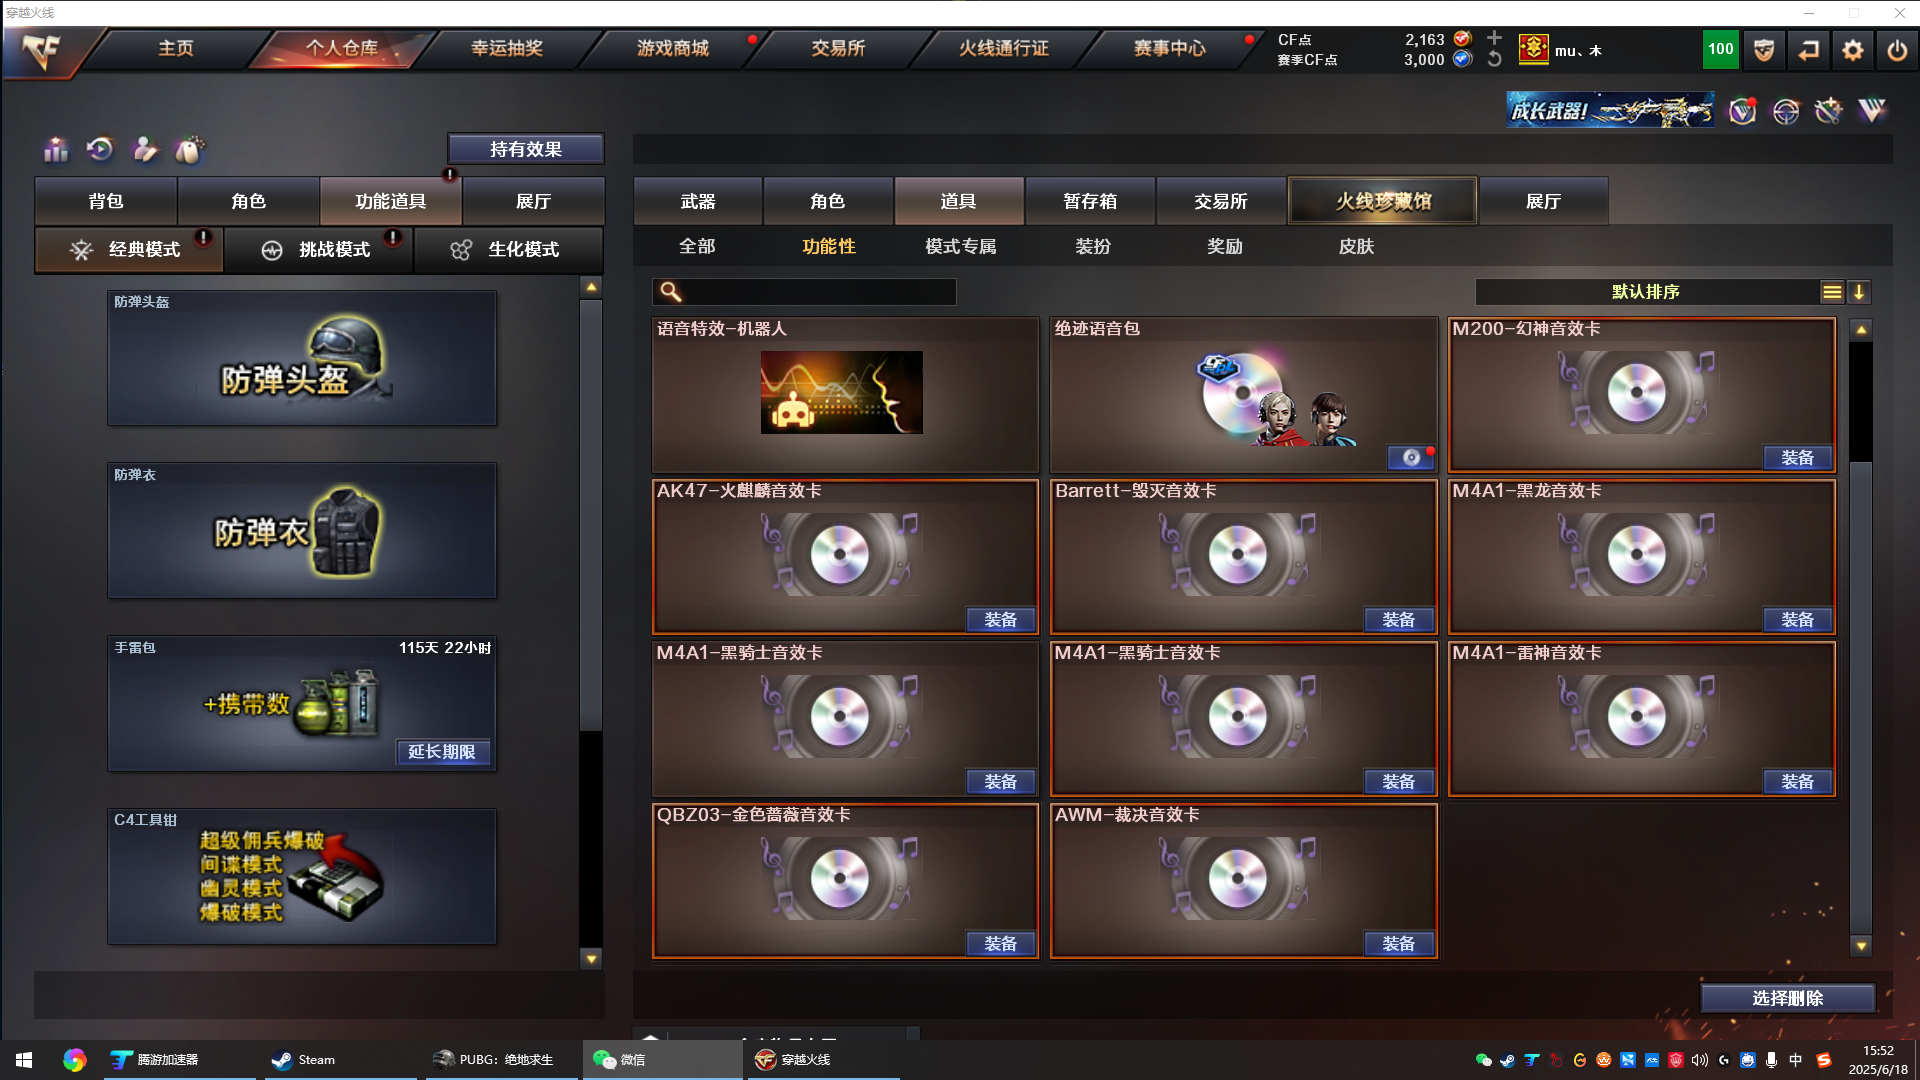The height and width of the screenshot is (1080, 1920).
Task: Click the power exit icon
Action: pos(1896,50)
